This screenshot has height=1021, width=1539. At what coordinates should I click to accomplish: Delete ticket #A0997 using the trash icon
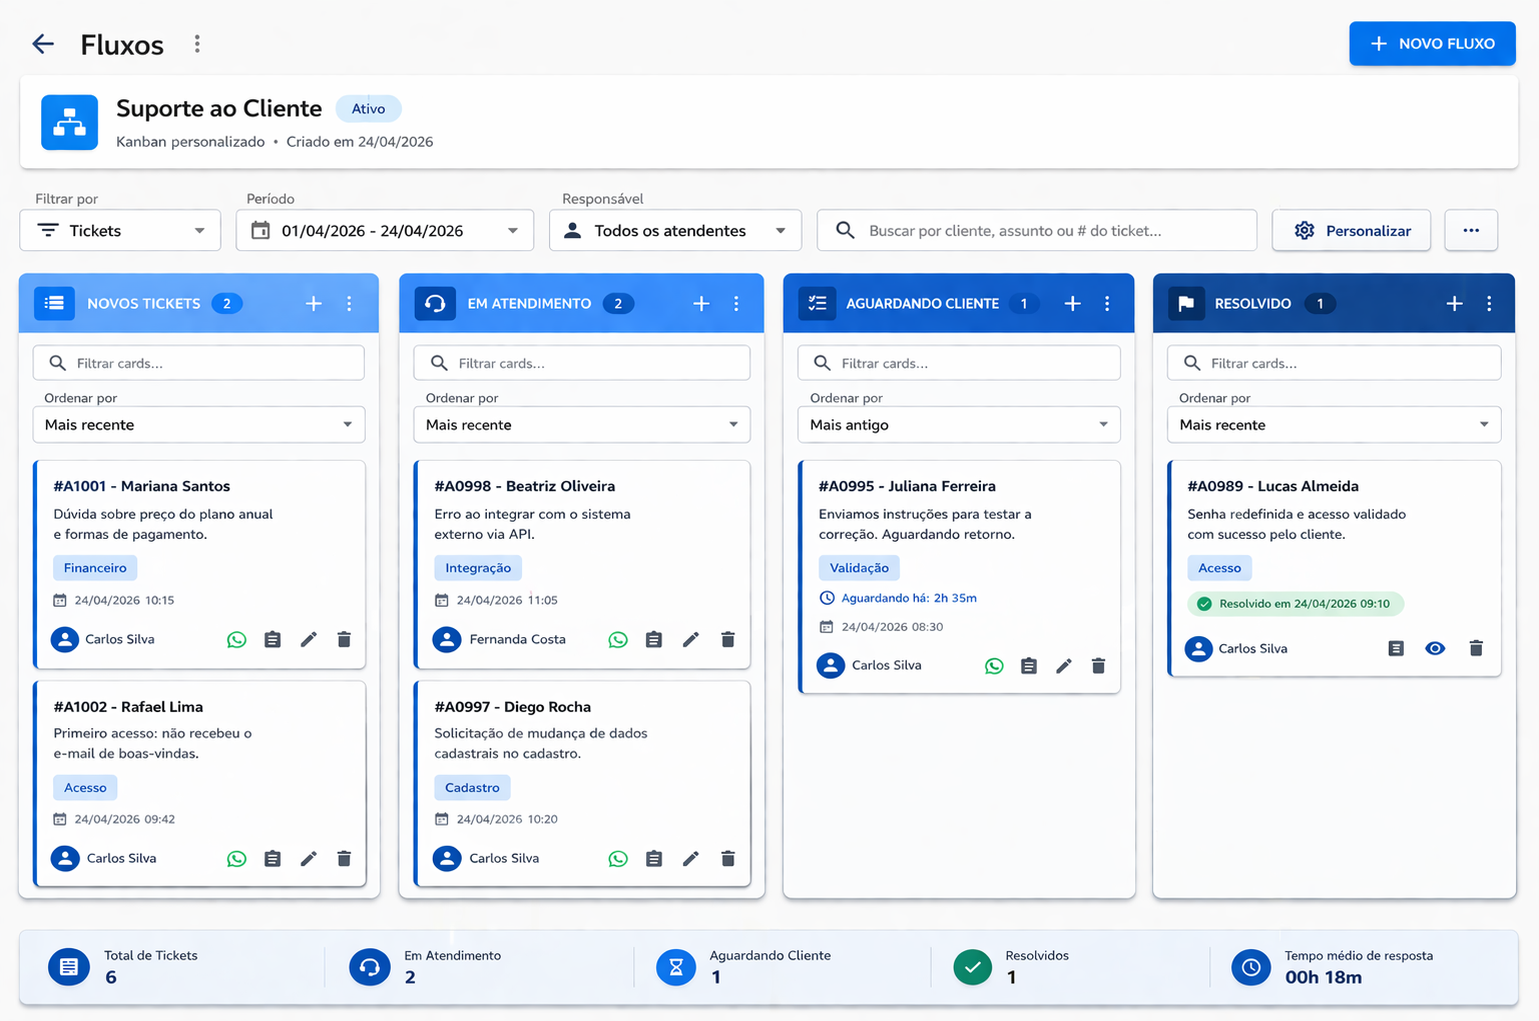[728, 858]
